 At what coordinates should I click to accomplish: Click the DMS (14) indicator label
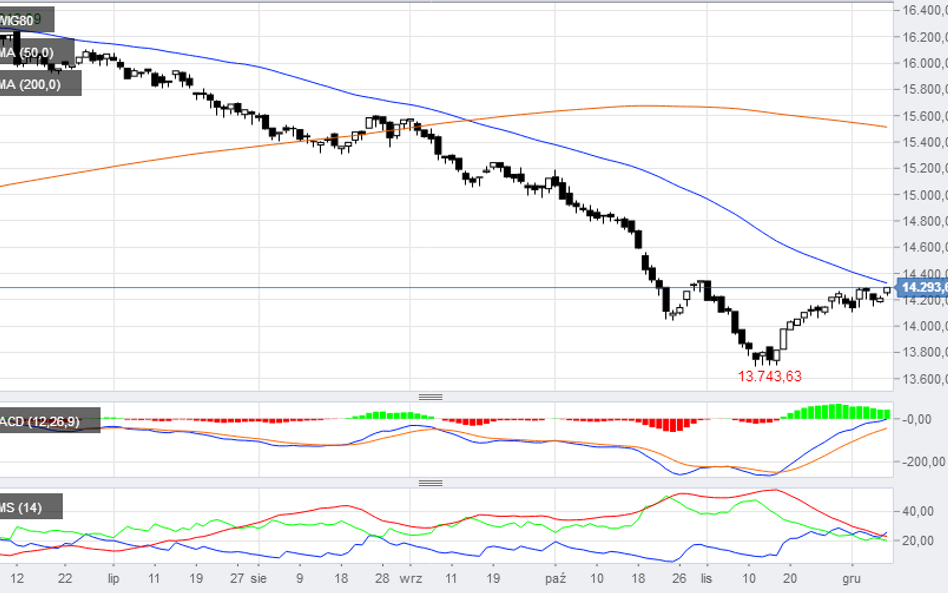point(29,507)
